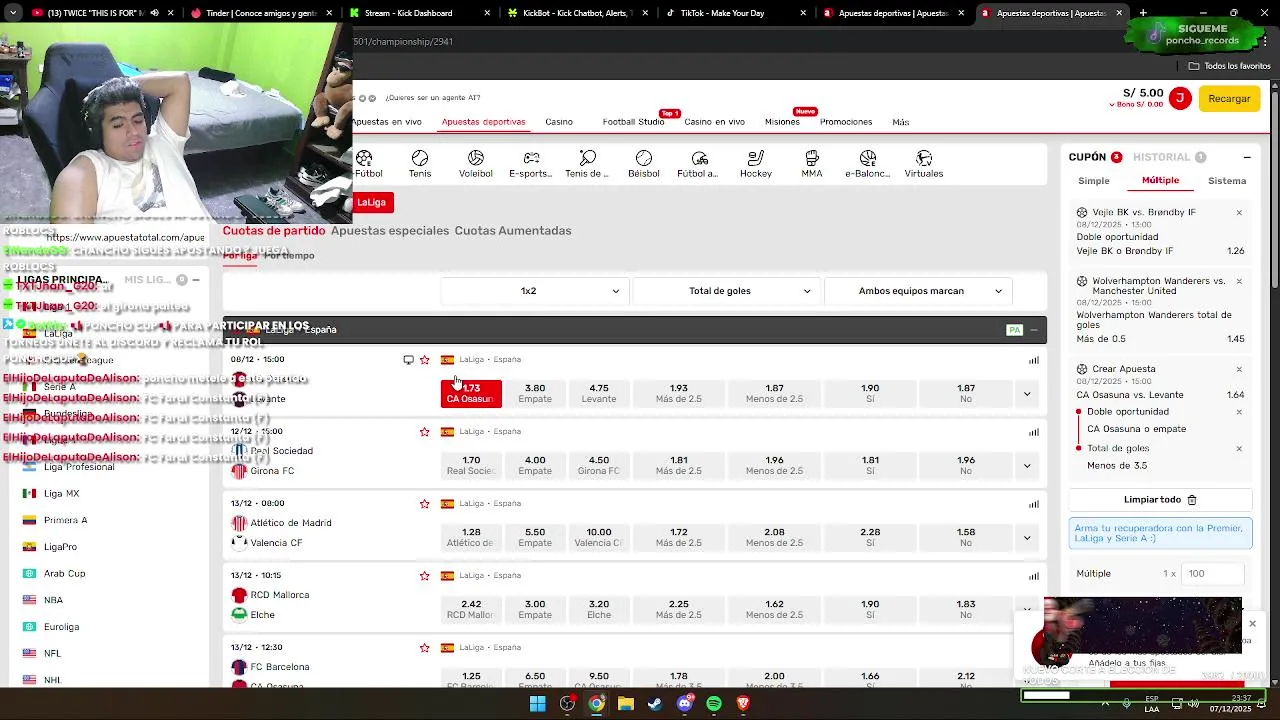
Task: Favorite the Real Sociedad vs Girona match
Action: [x=424, y=432]
